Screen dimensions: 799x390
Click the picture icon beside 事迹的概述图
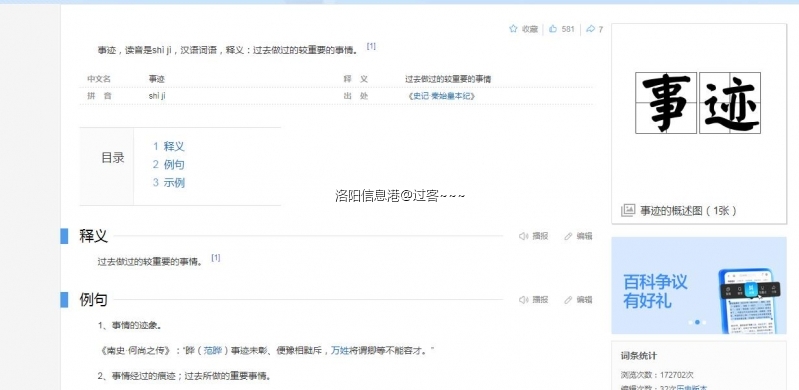[x=628, y=210]
